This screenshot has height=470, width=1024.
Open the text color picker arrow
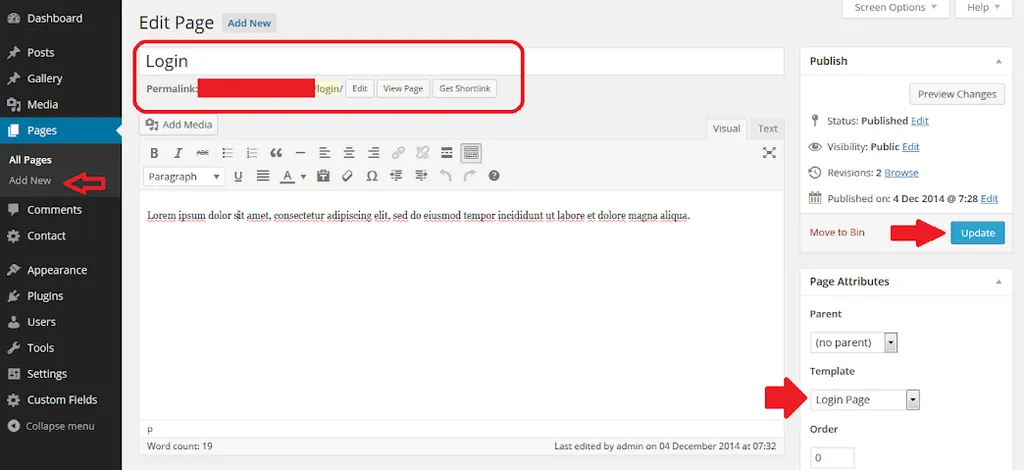tap(302, 177)
